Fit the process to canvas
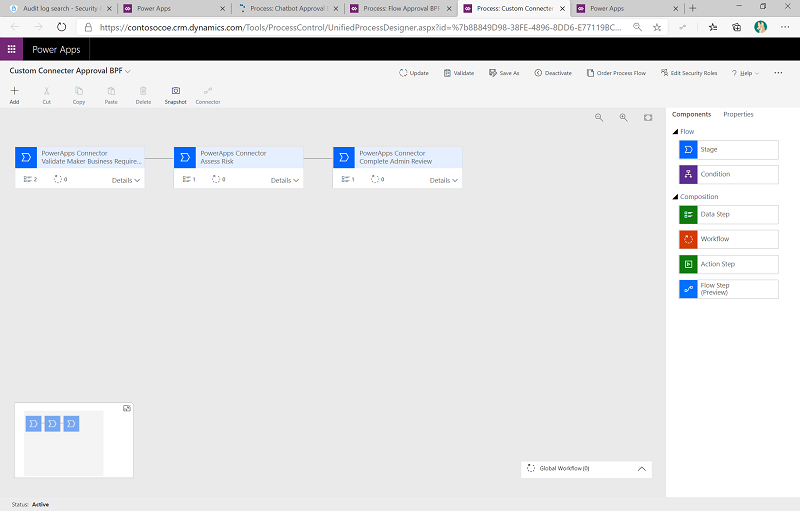This screenshot has height=511, width=800. 648,117
